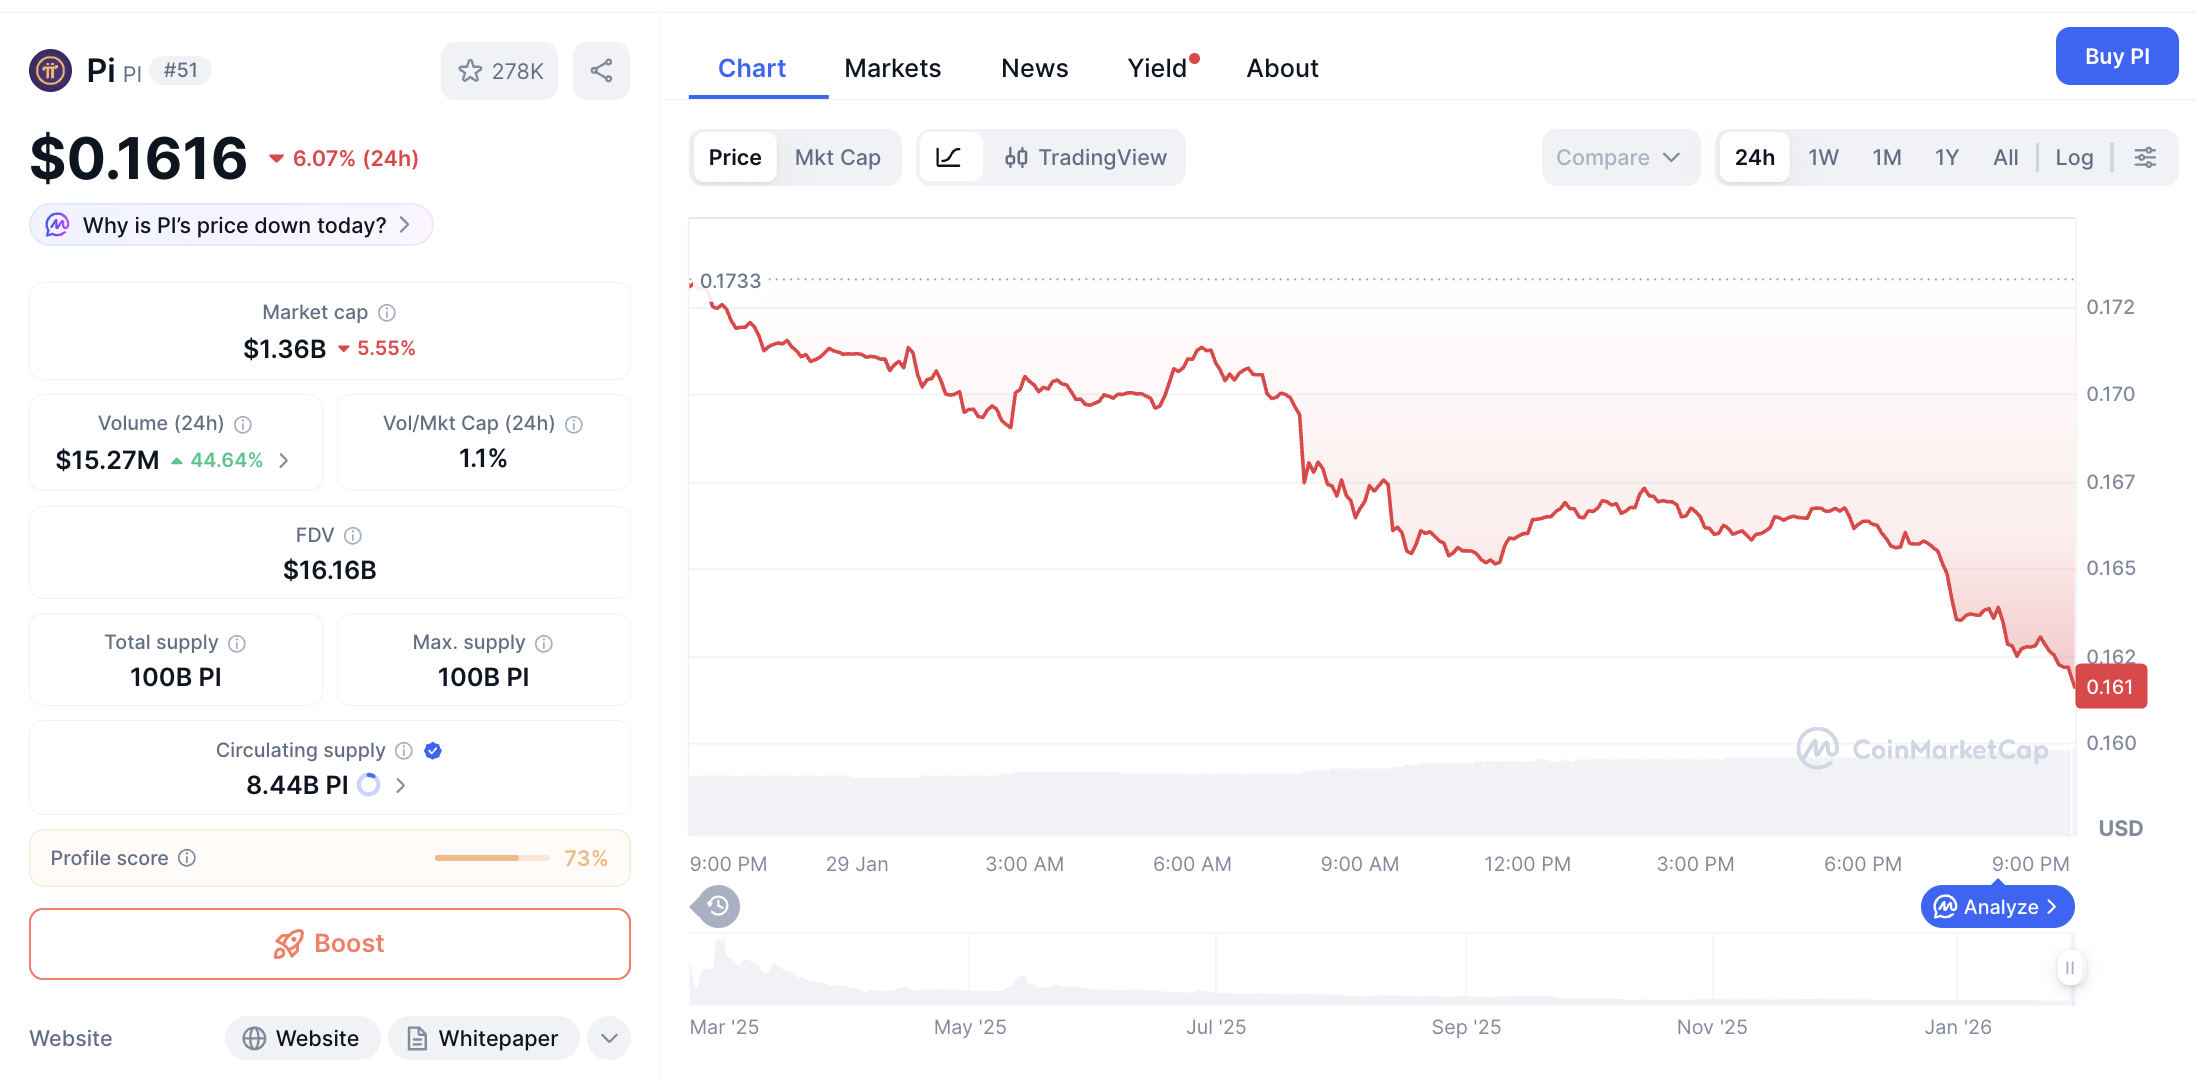This screenshot has width=2196, height=1080.
Task: Add Pi to your watchlist star
Action: (470, 70)
